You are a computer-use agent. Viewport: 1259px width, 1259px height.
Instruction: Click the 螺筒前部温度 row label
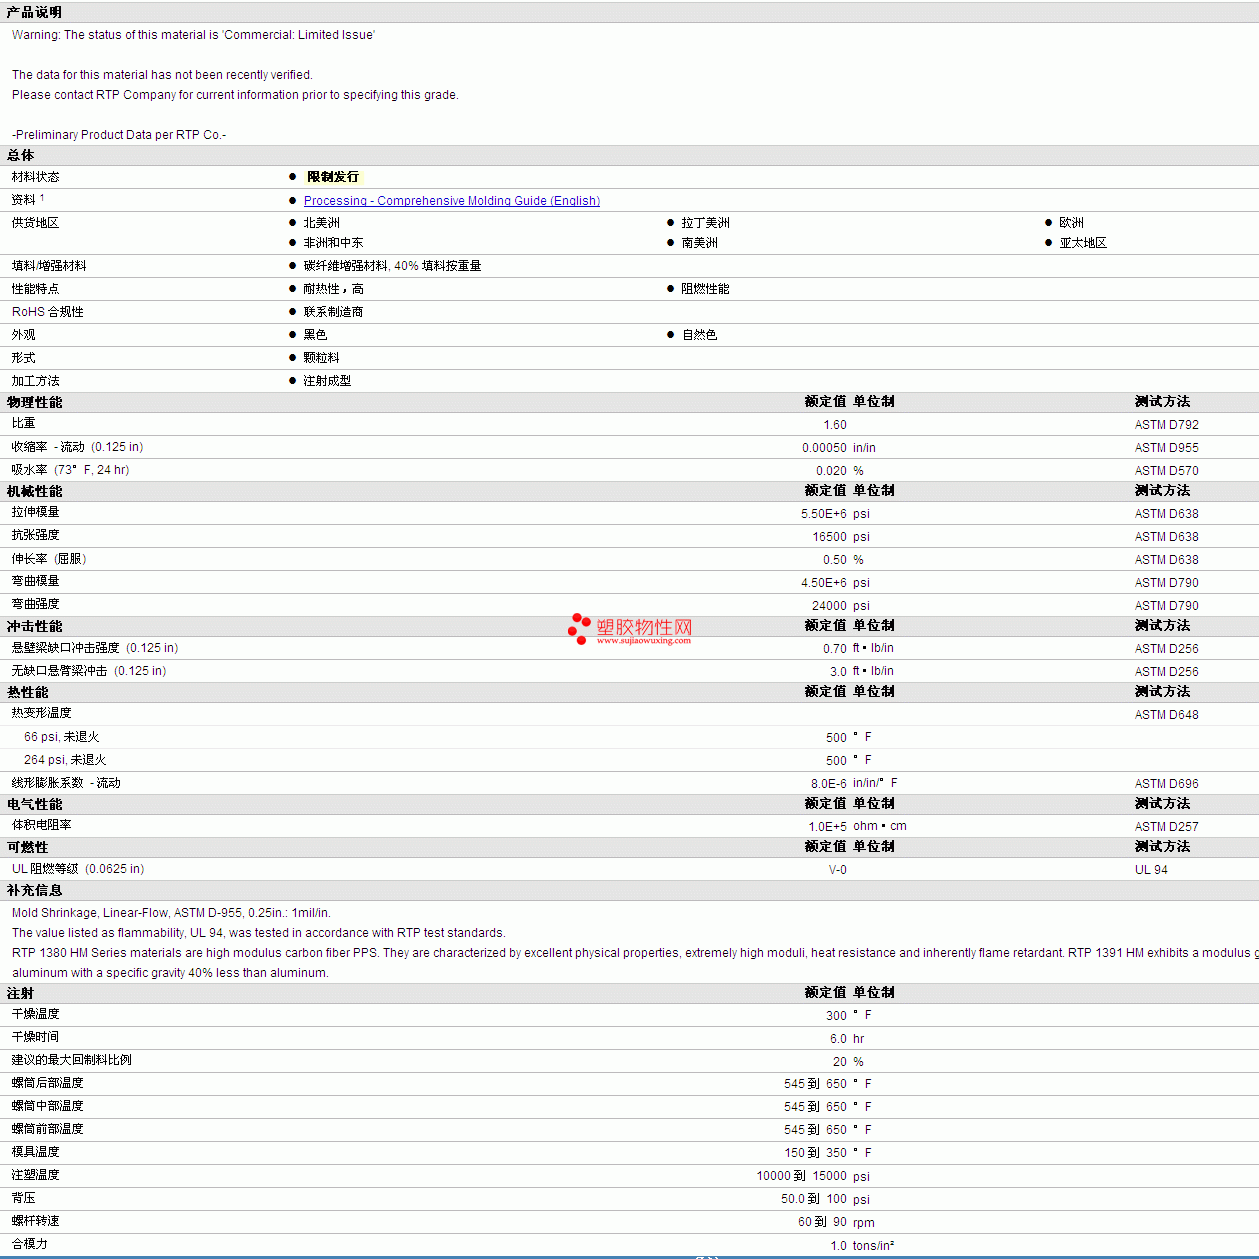[x=47, y=1129]
